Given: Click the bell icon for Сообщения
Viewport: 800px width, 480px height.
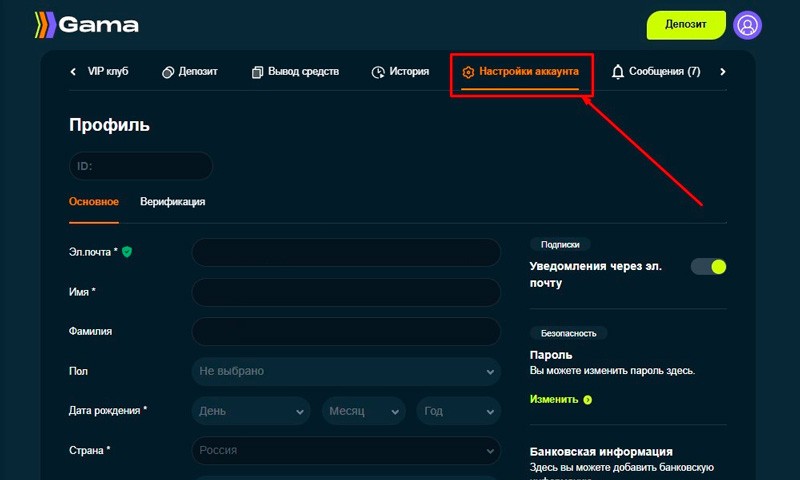Looking at the screenshot, I should click(x=618, y=72).
